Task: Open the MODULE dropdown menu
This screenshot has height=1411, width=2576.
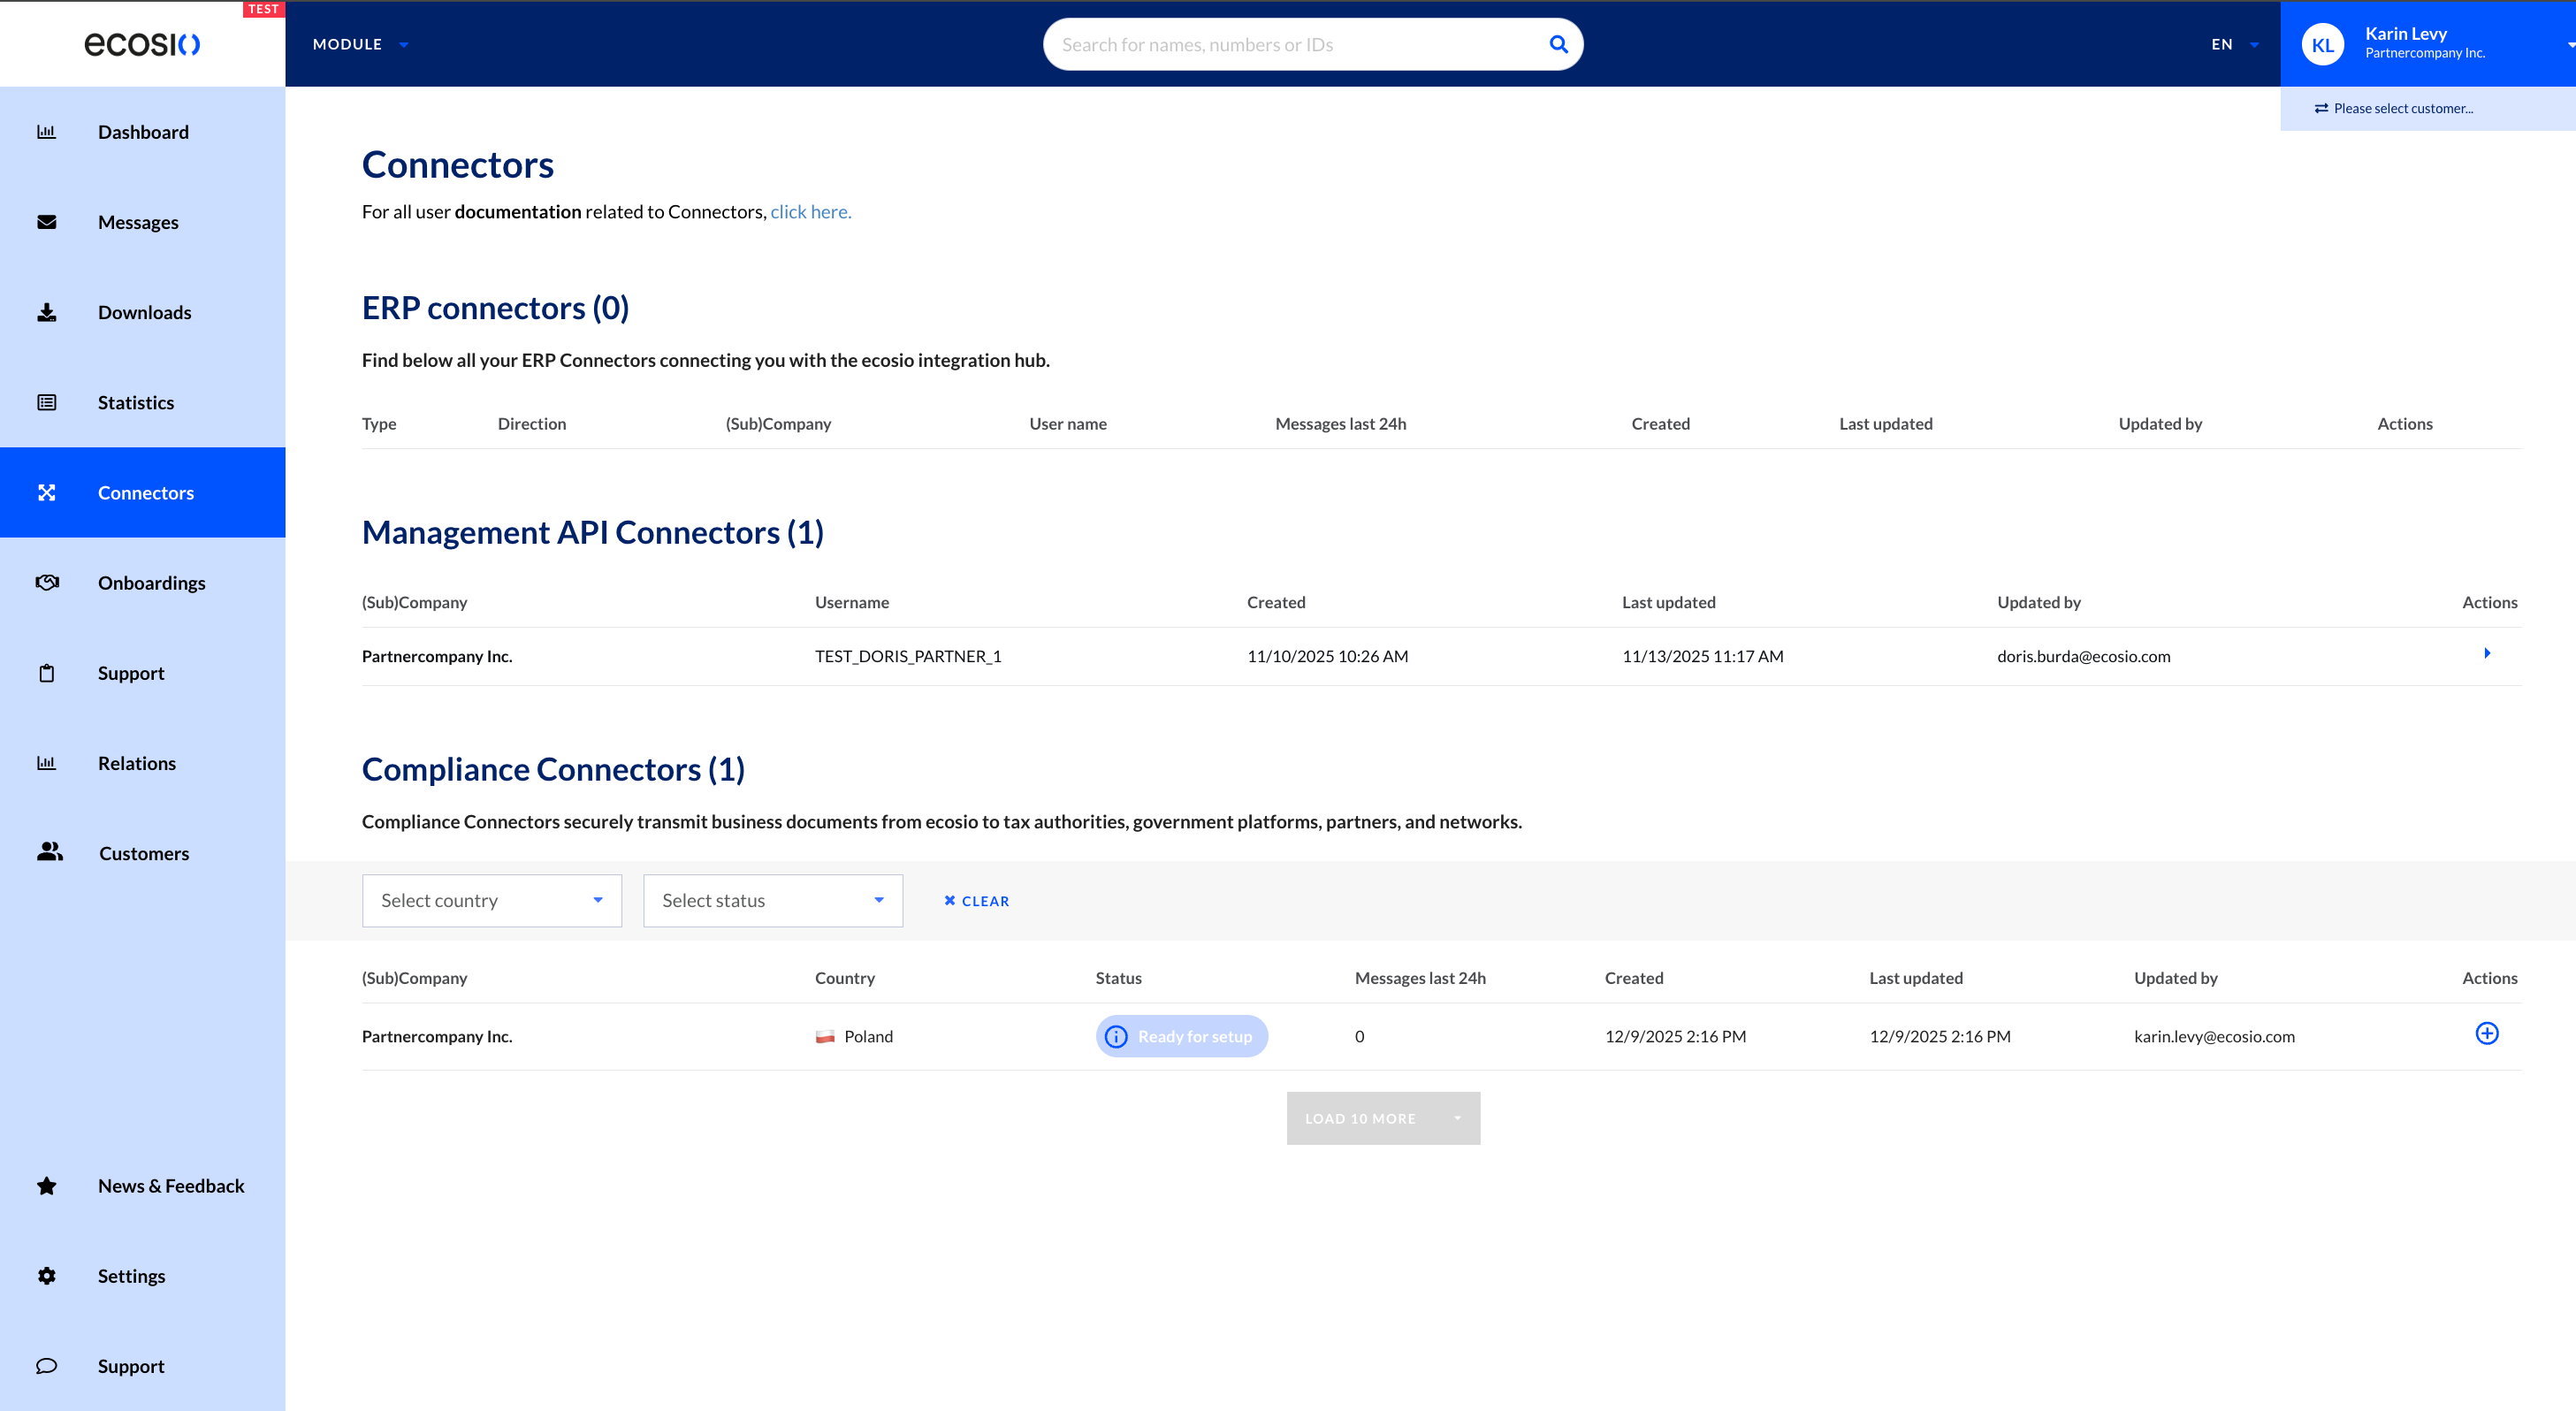Action: click(360, 44)
